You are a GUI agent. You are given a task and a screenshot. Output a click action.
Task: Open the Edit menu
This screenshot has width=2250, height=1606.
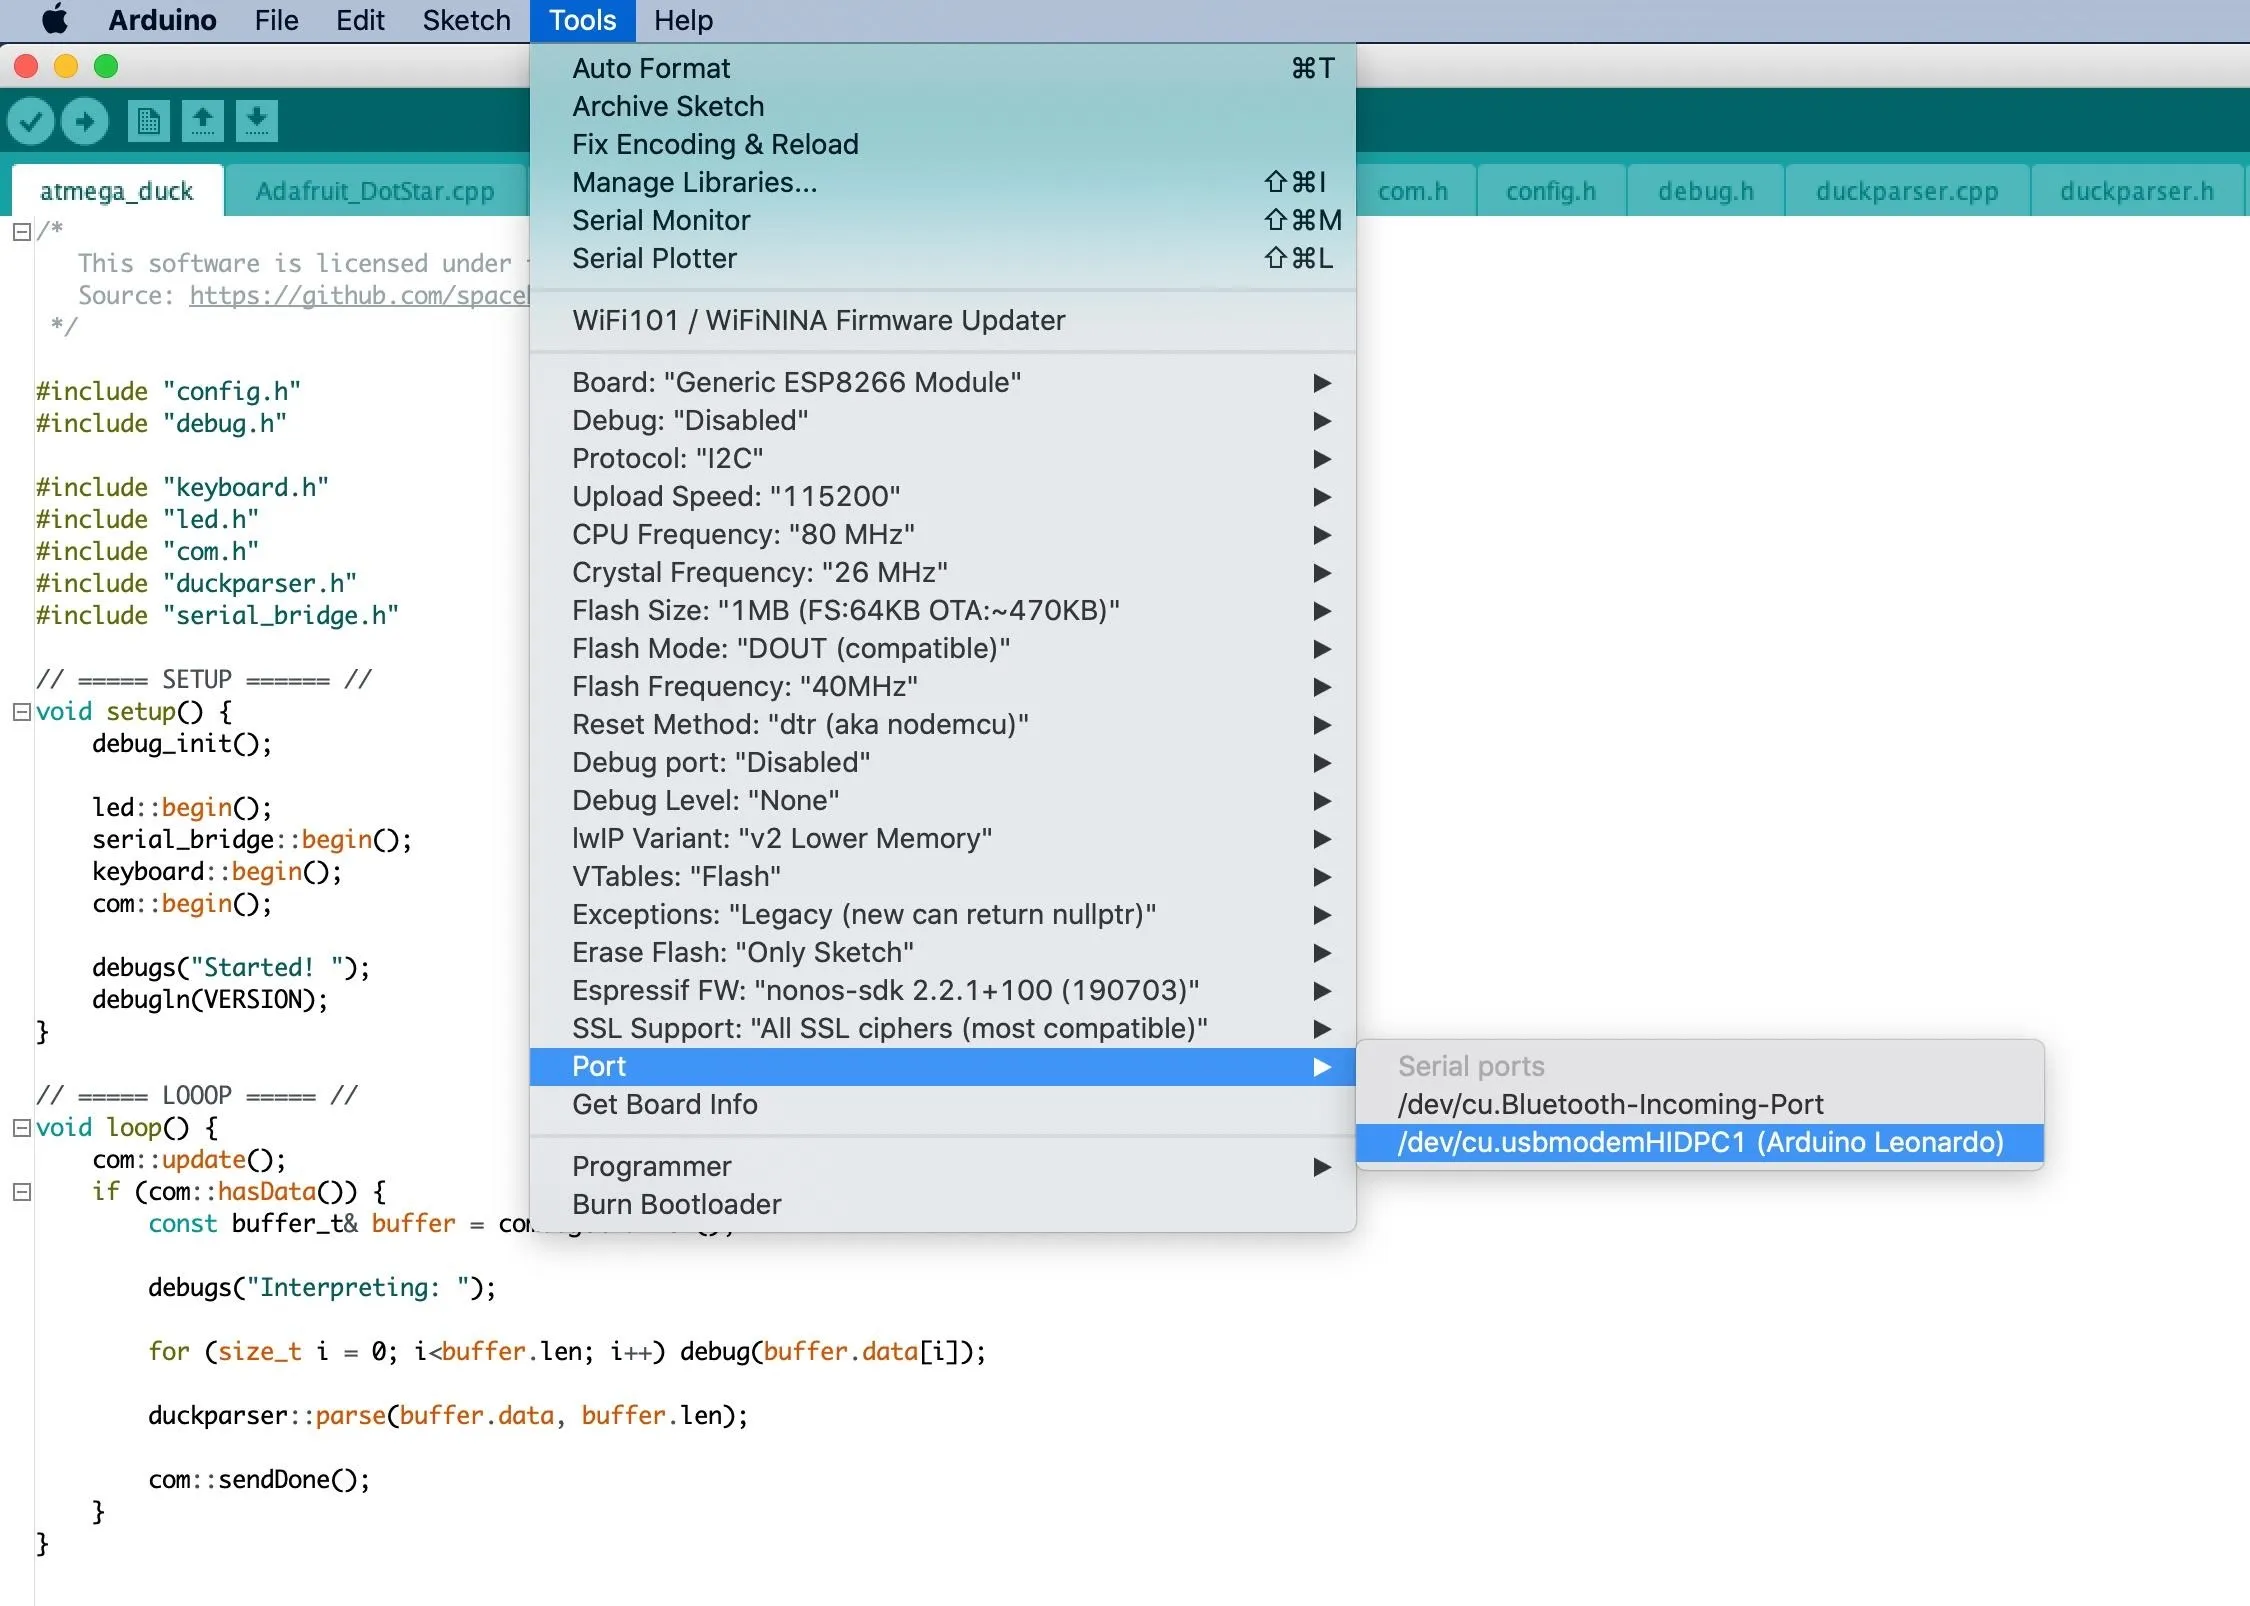pos(360,20)
